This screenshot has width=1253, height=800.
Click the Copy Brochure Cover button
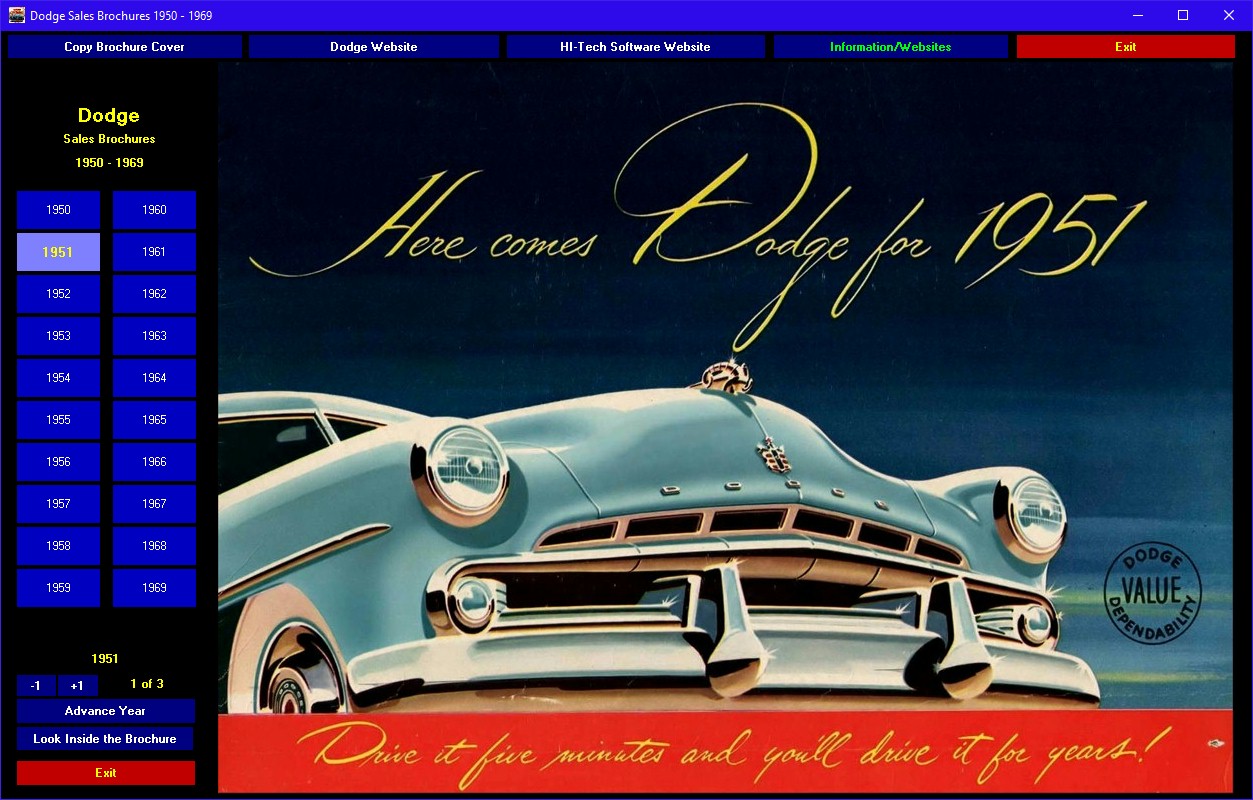coord(125,47)
